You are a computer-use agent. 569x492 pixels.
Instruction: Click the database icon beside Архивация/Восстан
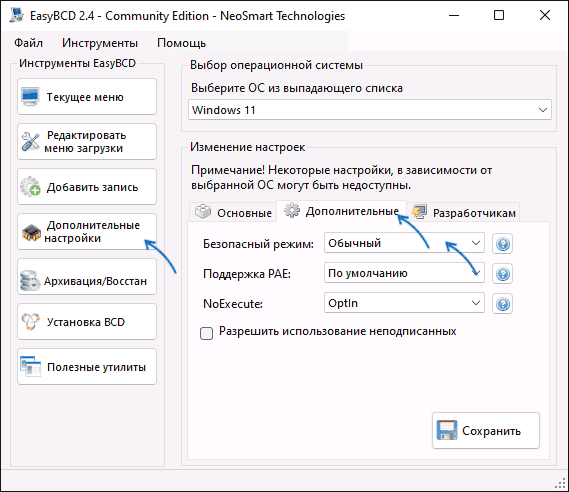[30, 280]
